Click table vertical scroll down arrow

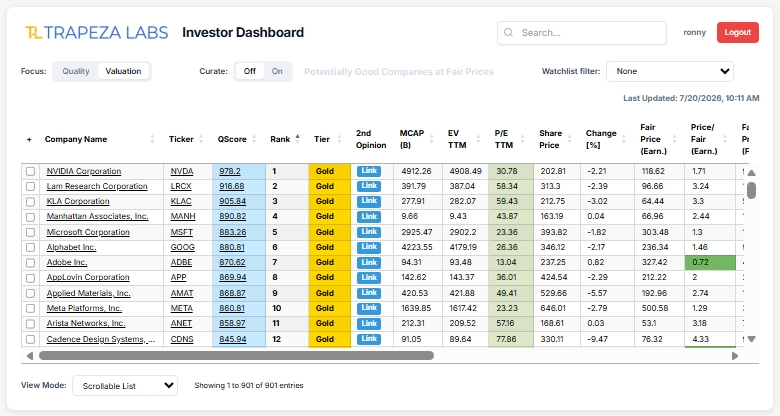pos(752,339)
